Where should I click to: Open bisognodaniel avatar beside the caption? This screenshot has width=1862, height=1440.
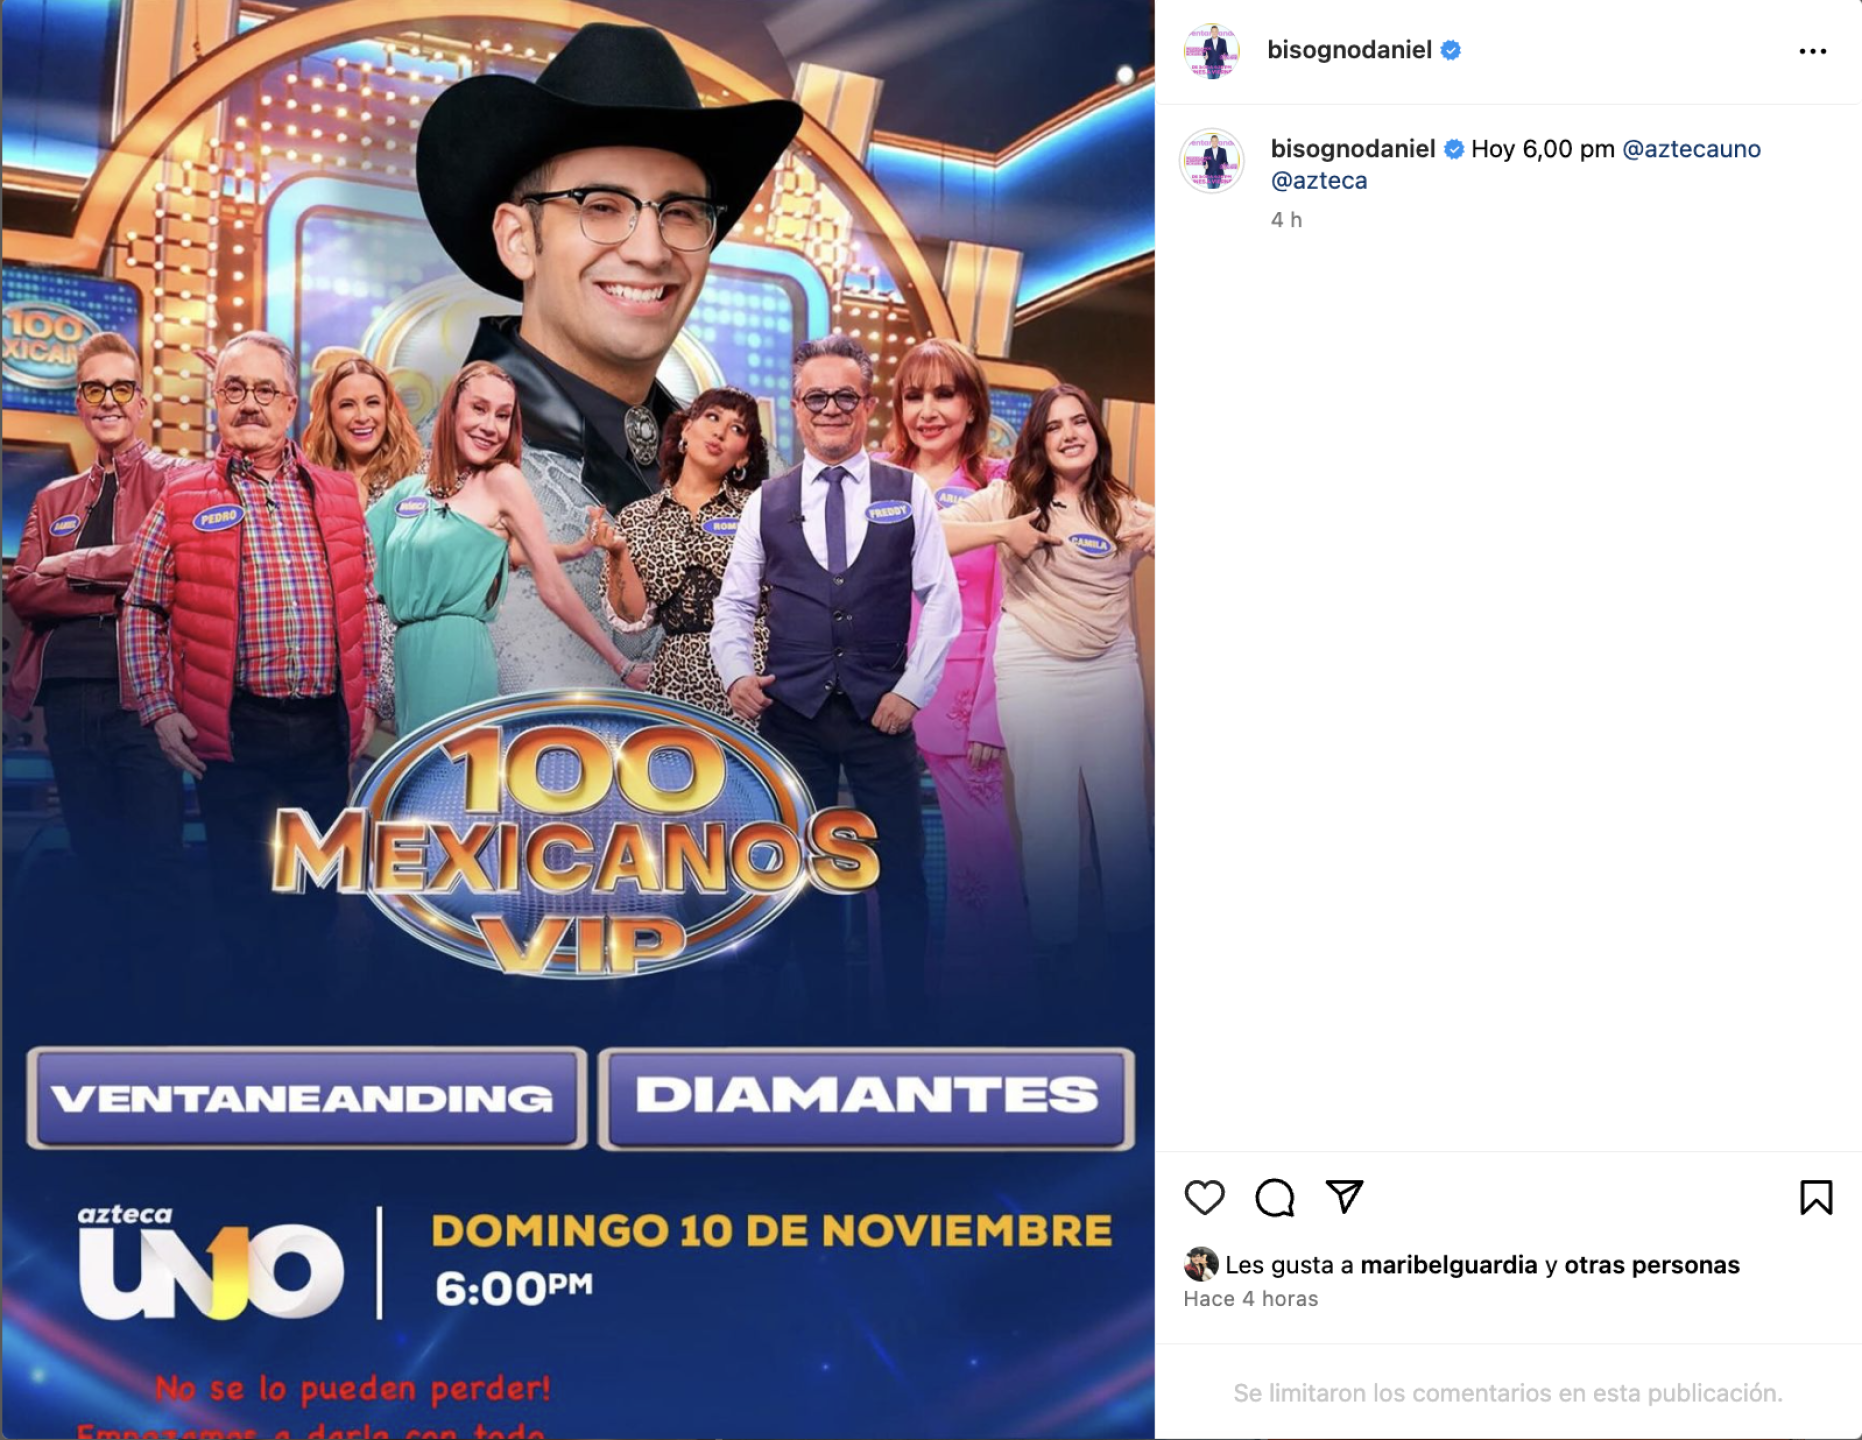click(1211, 161)
